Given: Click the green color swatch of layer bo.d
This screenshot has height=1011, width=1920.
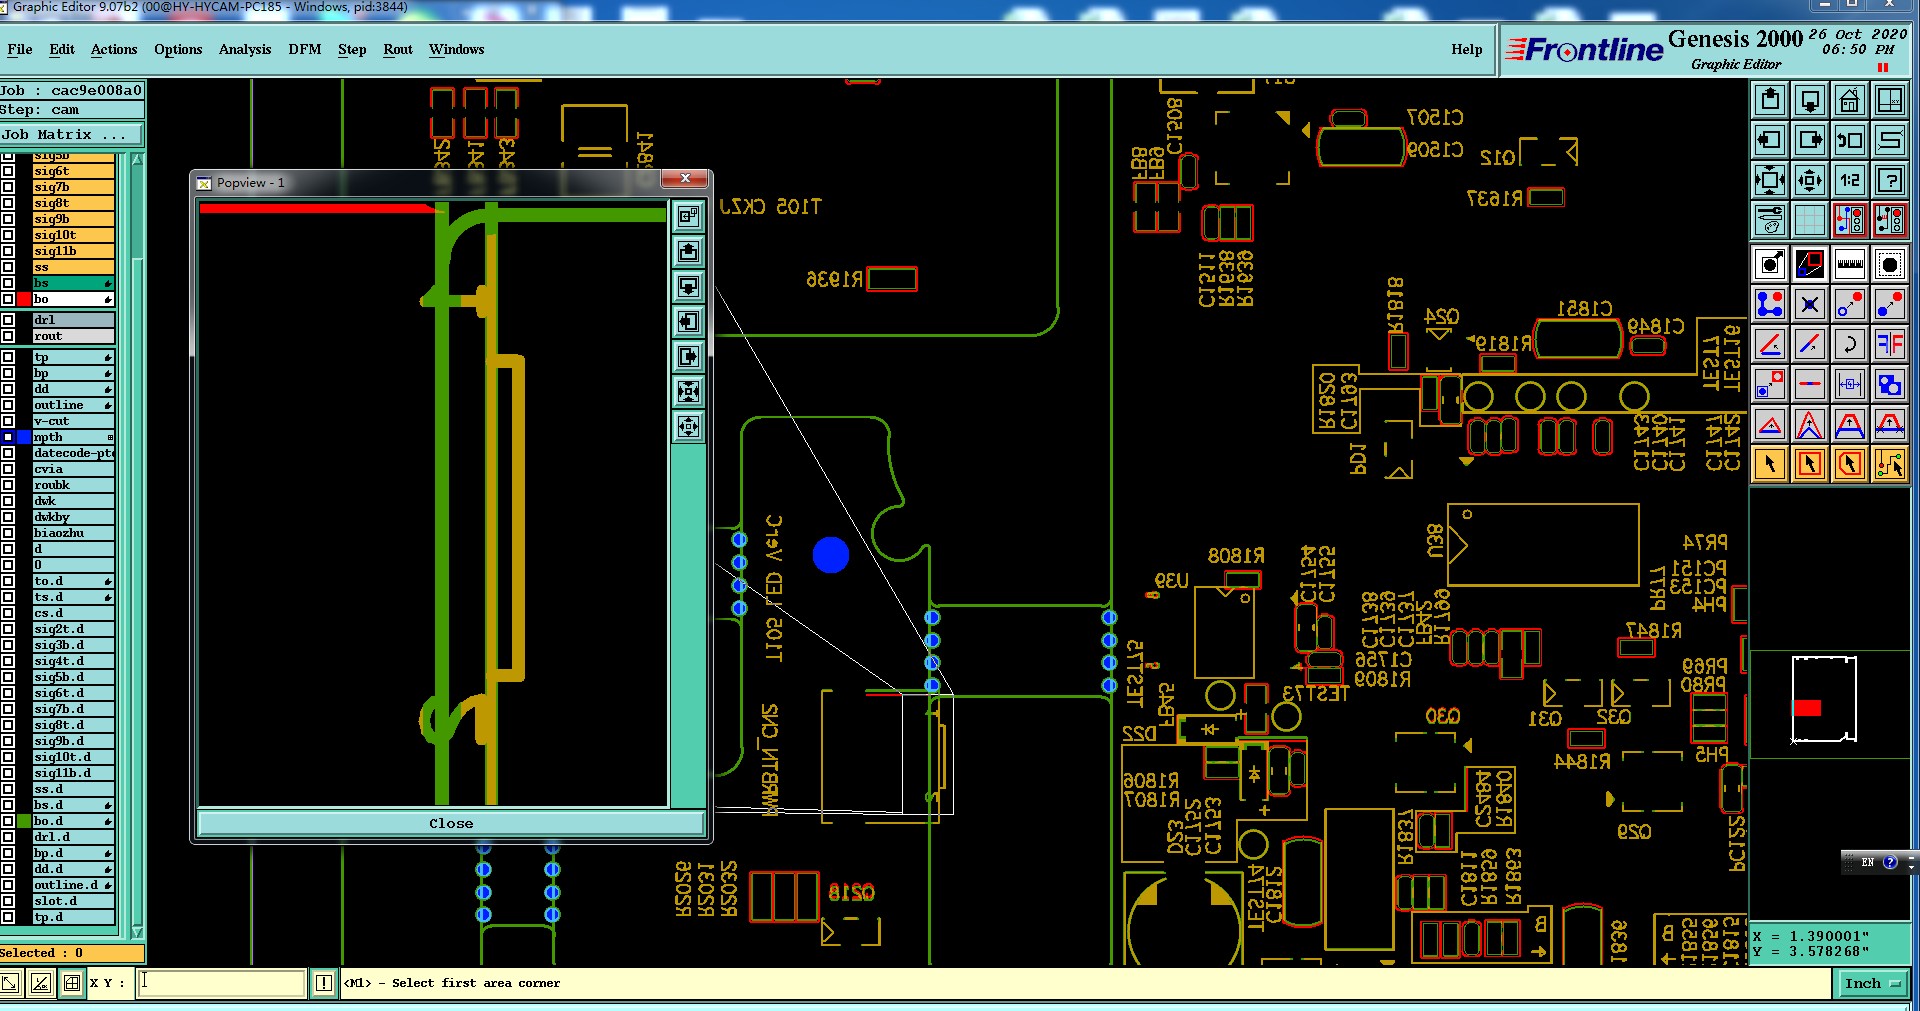Looking at the screenshot, I should pos(24,821).
